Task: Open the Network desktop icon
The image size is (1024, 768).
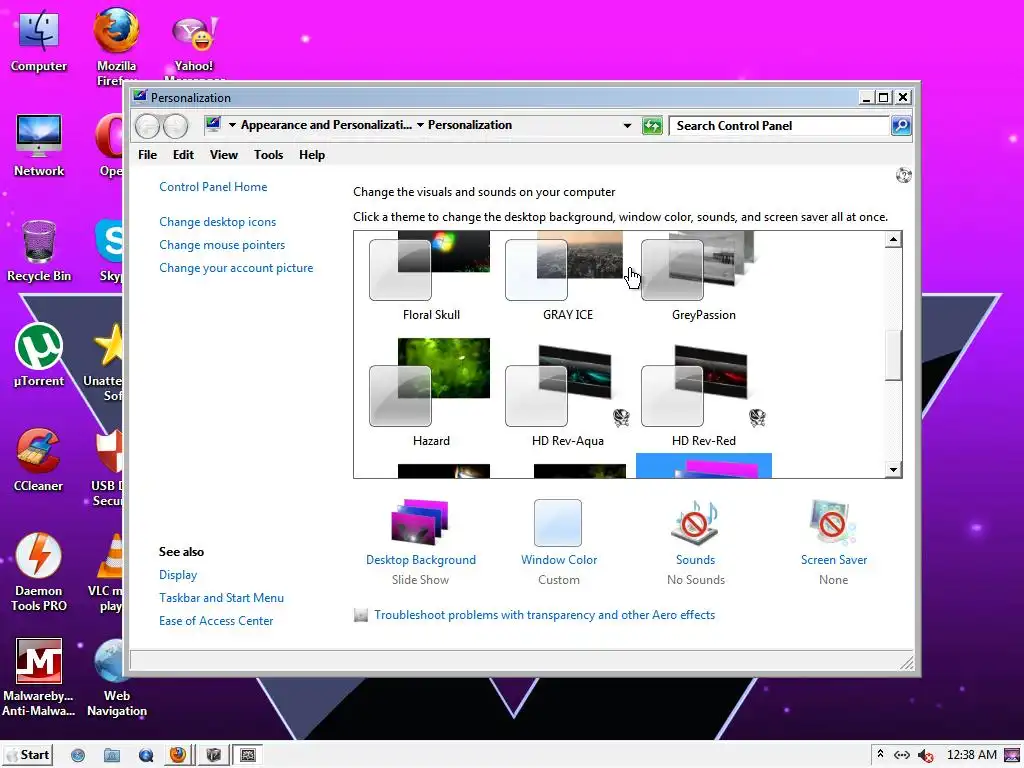Action: click(39, 145)
